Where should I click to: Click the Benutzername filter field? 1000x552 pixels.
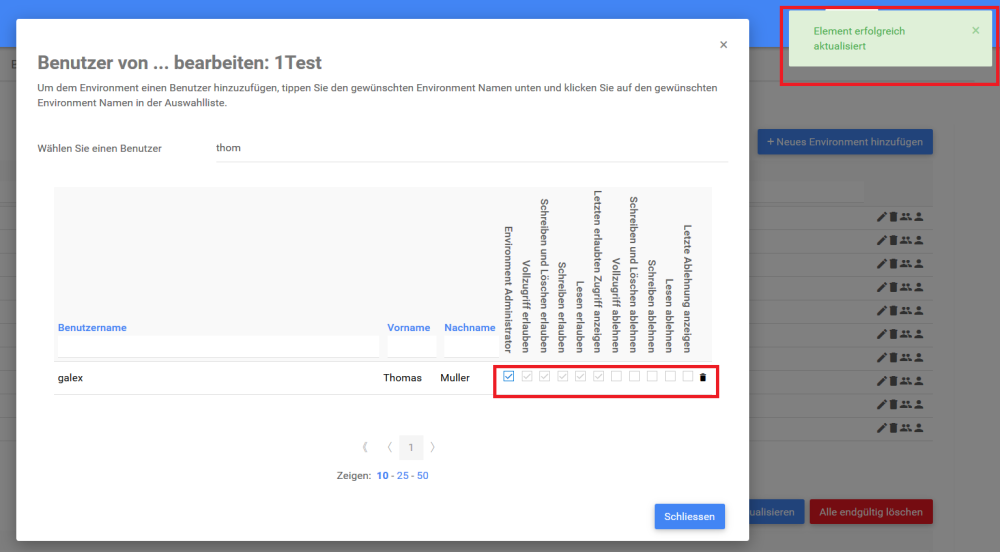[x=218, y=346]
